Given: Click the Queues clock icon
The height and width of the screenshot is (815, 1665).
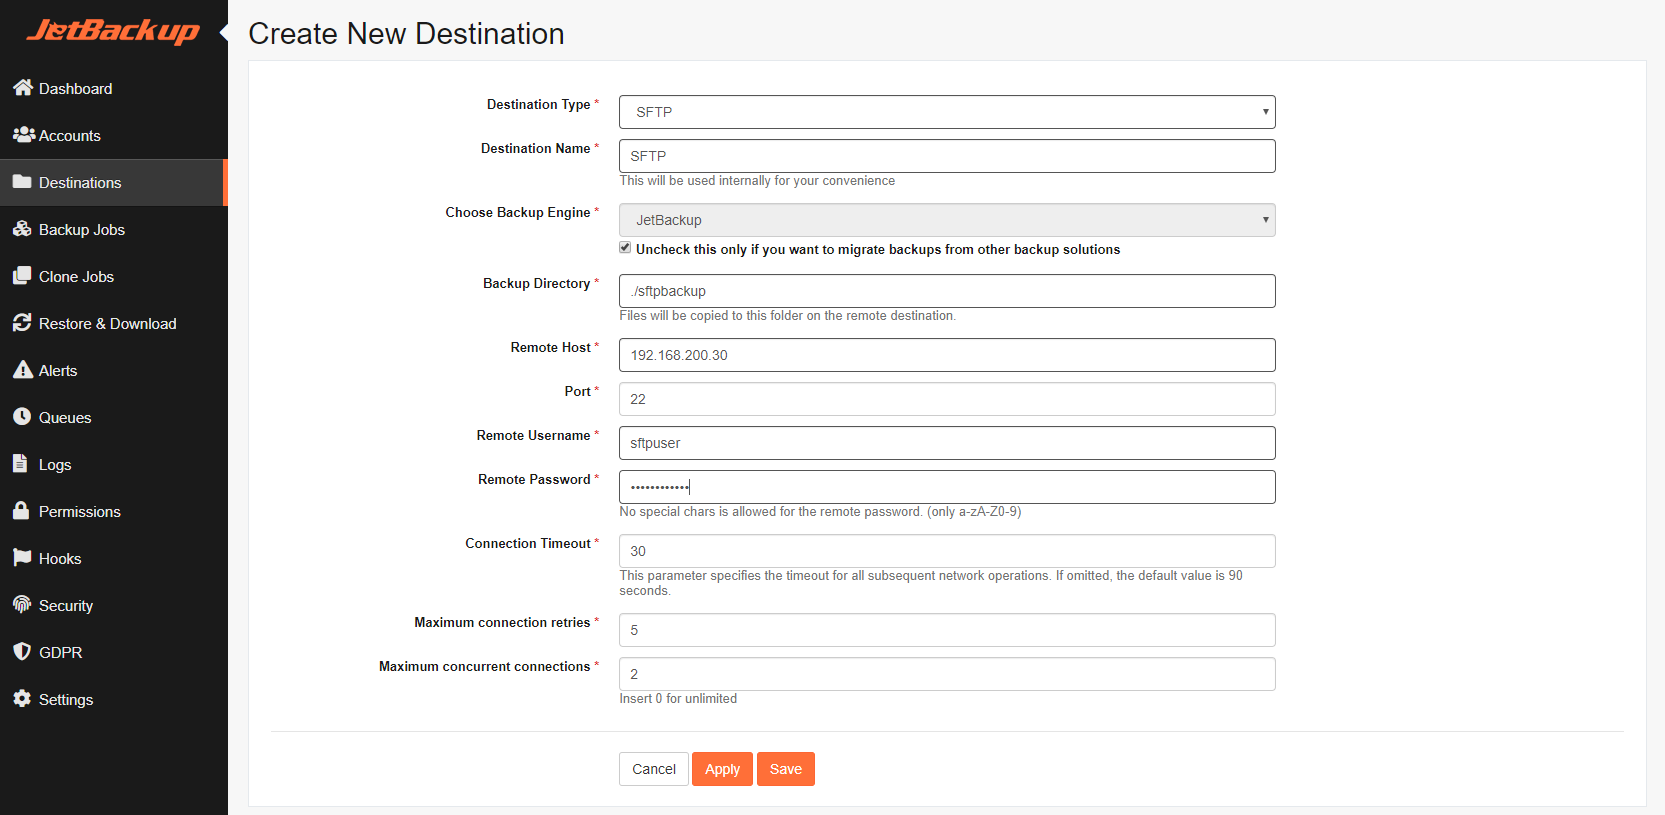Looking at the screenshot, I should [22, 417].
